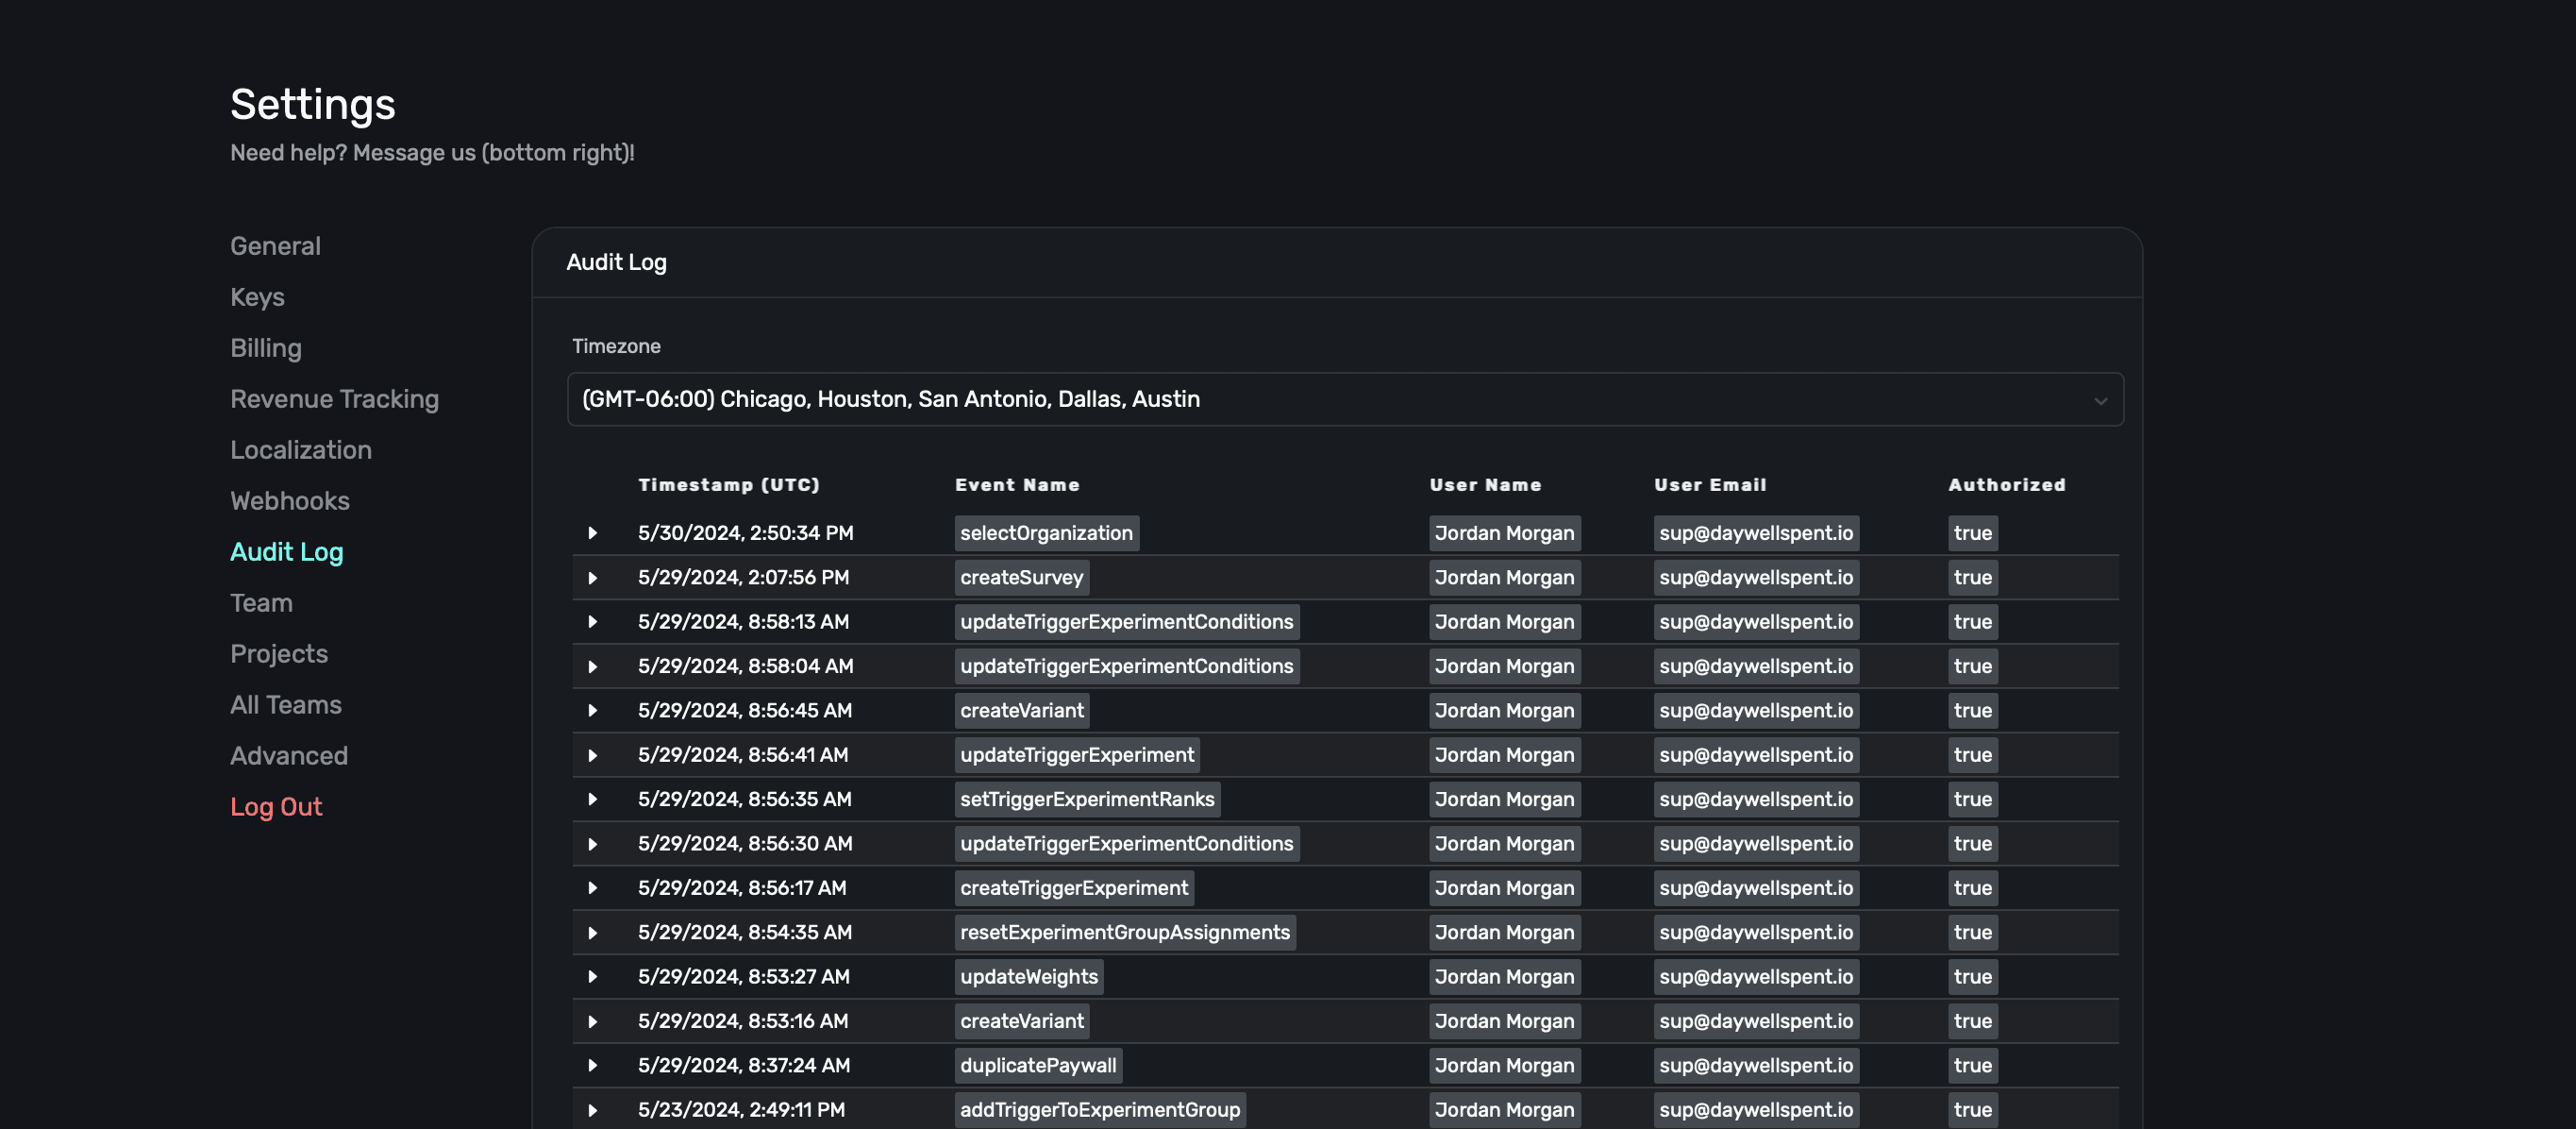Open the Timezone dropdown

[x=1343, y=399]
